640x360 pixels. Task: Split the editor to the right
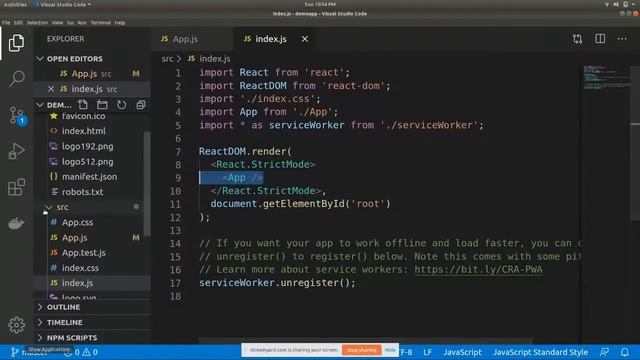point(600,39)
